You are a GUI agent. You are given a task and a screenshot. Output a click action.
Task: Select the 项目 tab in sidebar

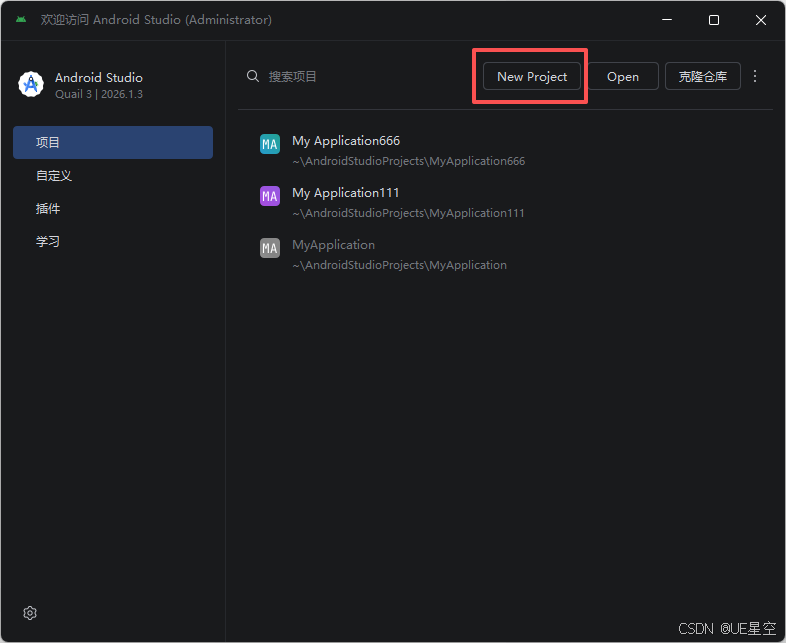click(x=113, y=142)
